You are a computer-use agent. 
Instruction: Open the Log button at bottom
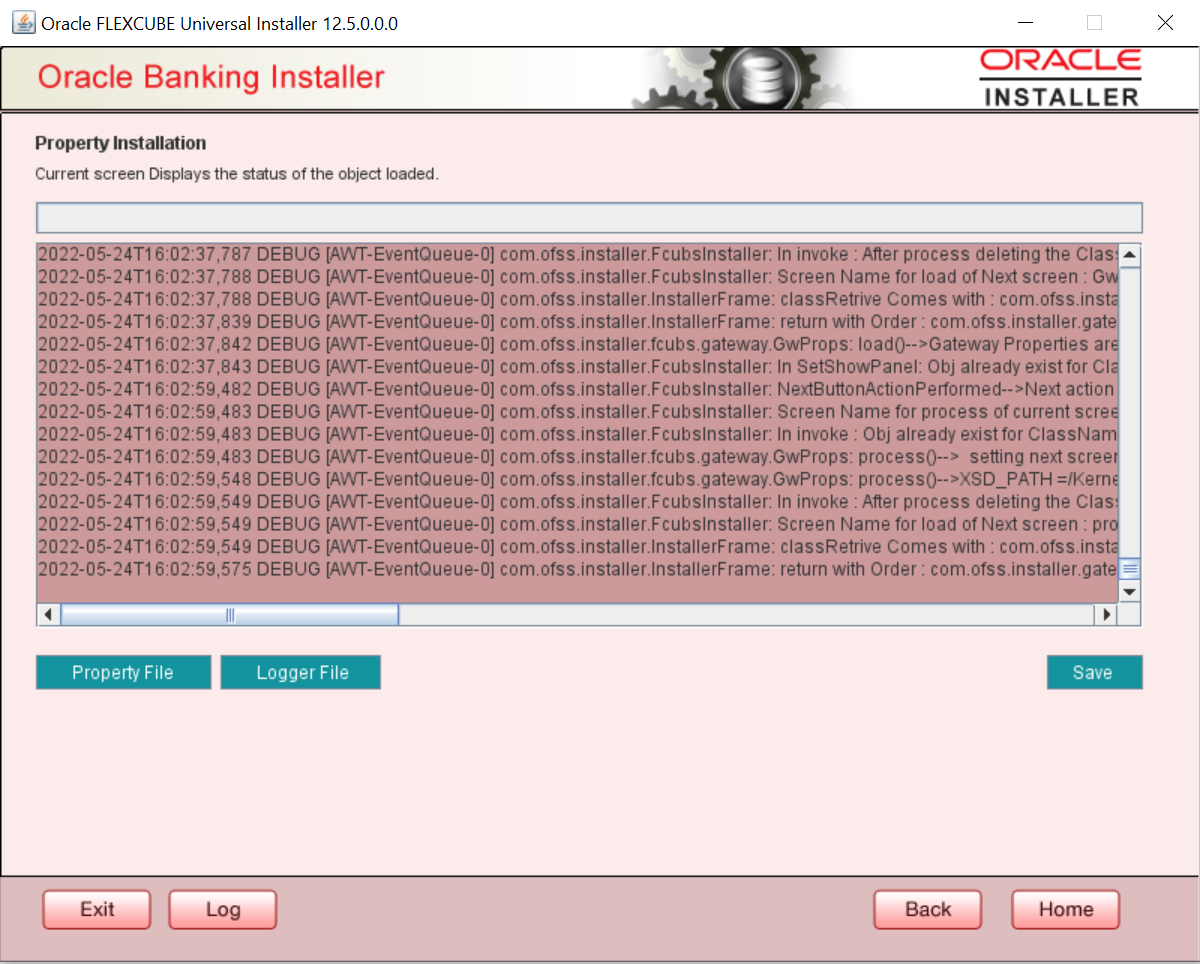[223, 909]
